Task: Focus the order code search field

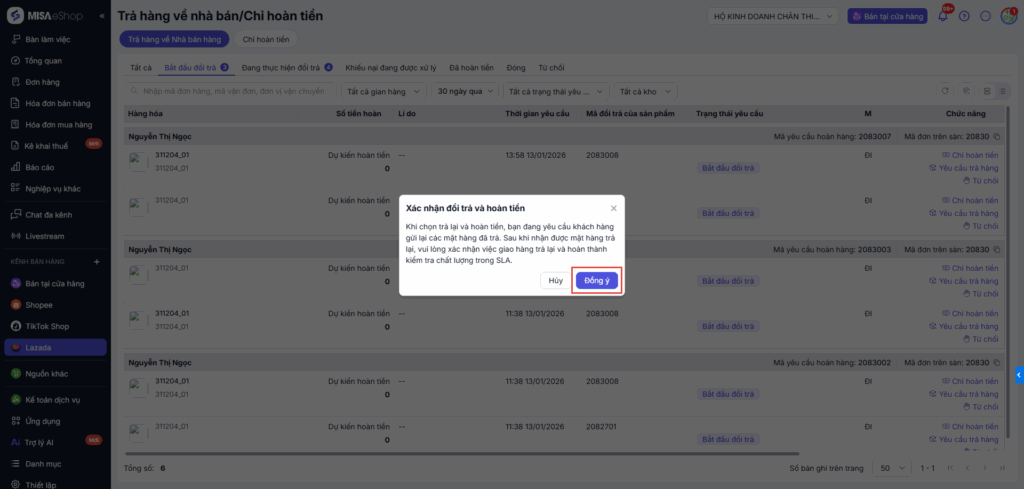Action: coord(231,91)
